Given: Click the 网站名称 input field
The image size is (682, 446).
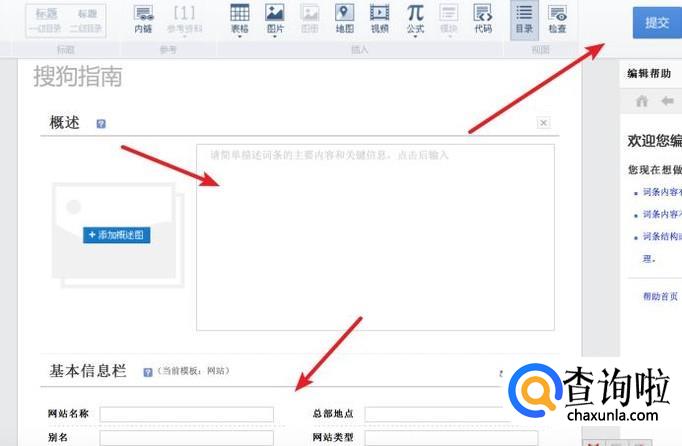Looking at the screenshot, I should (187, 414).
